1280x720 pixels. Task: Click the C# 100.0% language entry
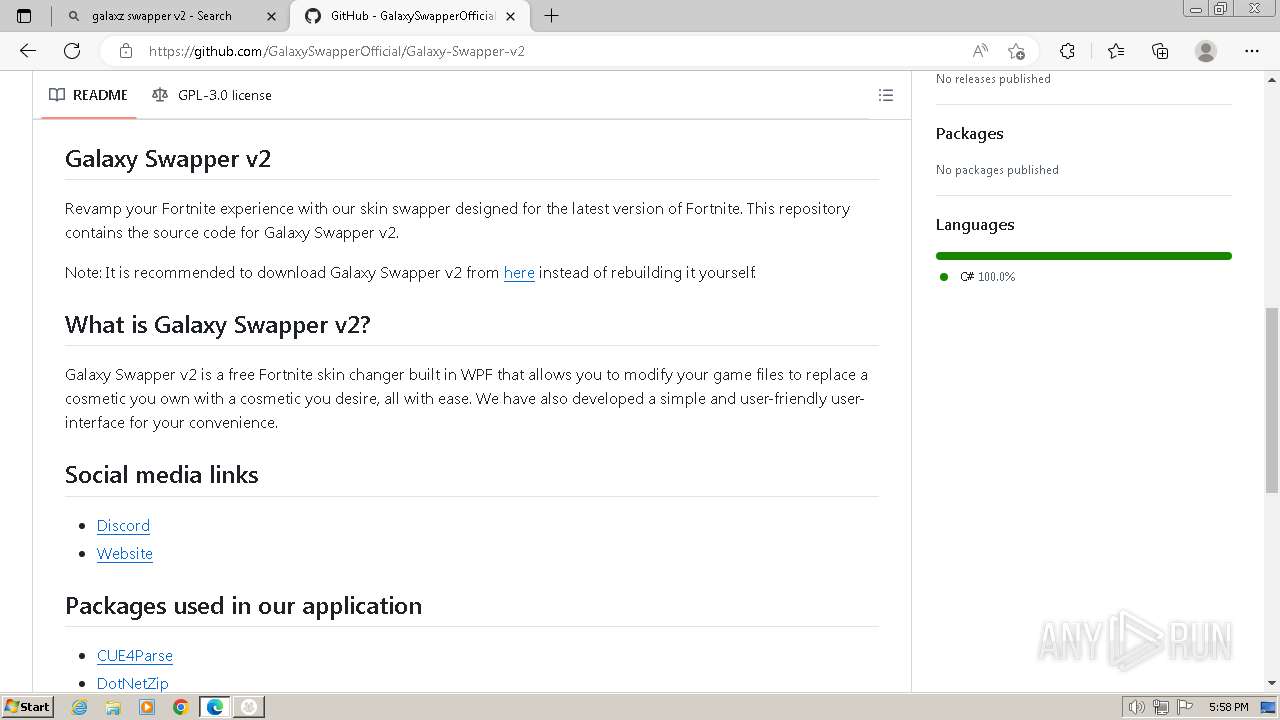coord(987,277)
